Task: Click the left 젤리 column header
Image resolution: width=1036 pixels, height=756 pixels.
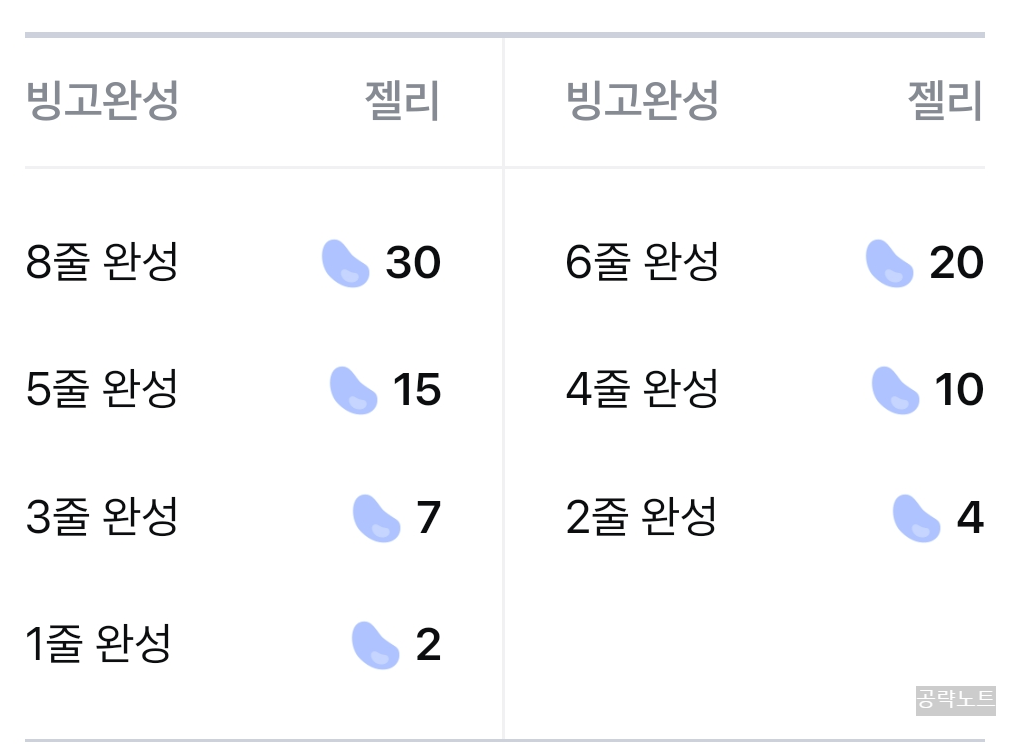Action: click(x=402, y=101)
